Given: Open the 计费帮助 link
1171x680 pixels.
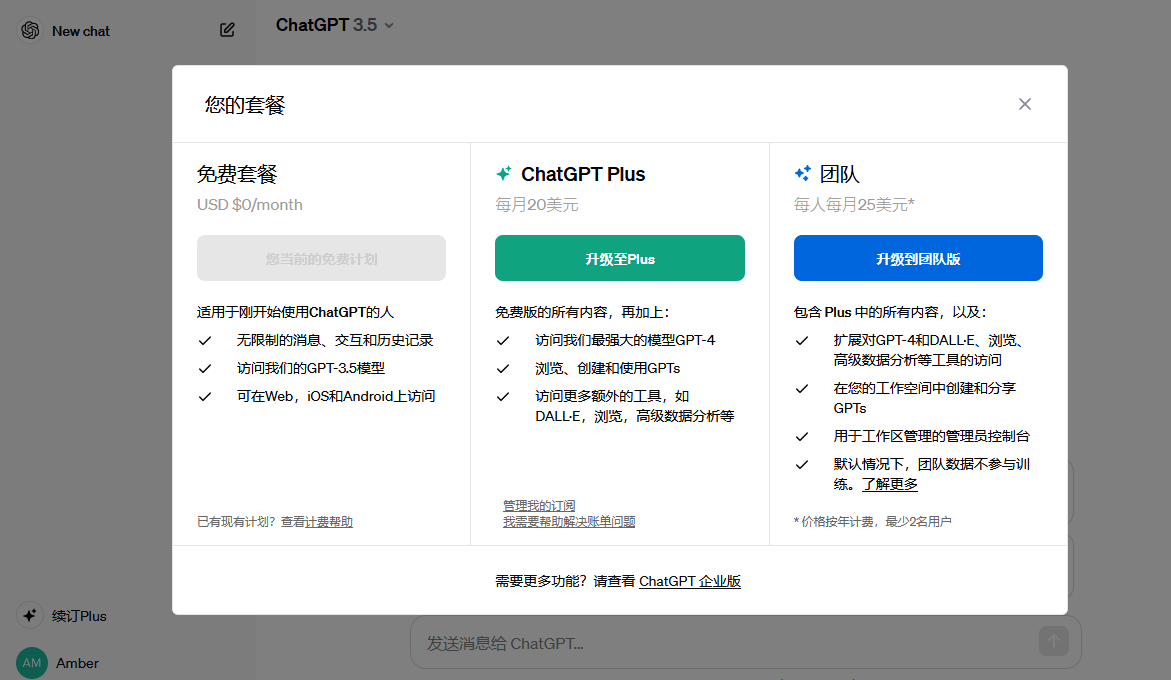Looking at the screenshot, I should click(x=331, y=521).
